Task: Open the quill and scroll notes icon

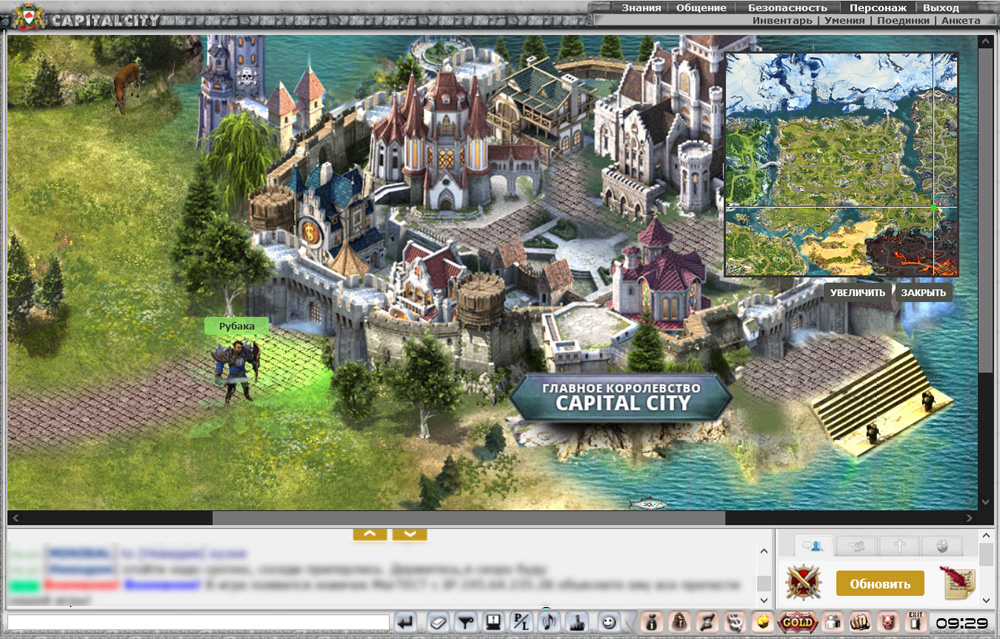Action: coord(956,583)
